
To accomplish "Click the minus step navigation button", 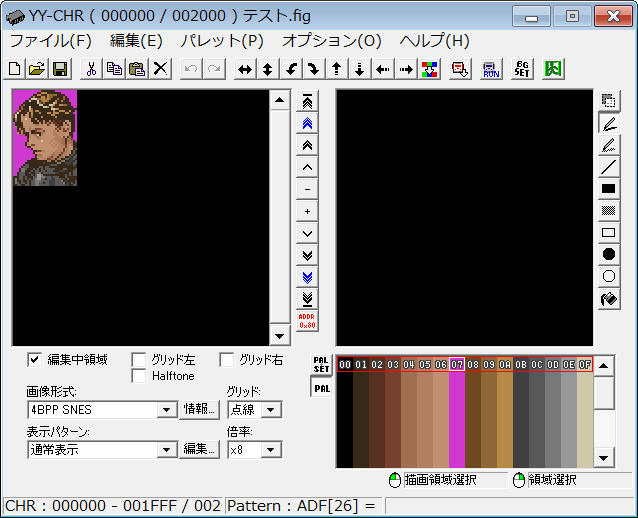I will click(307, 189).
